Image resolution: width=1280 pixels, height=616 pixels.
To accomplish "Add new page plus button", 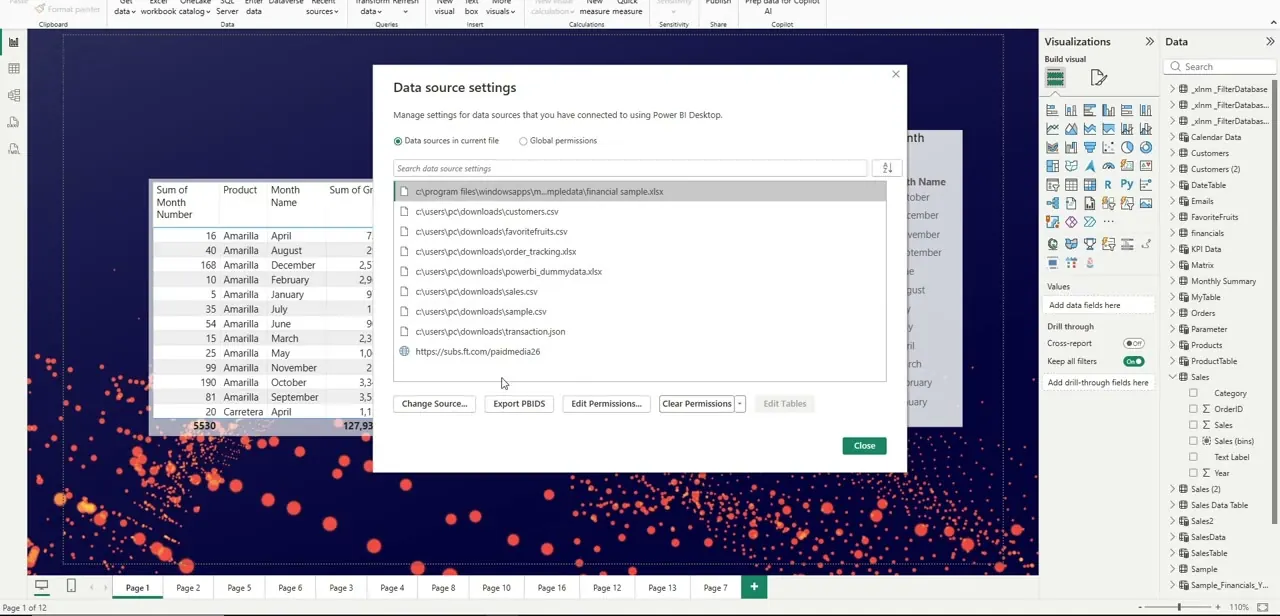I will click(x=754, y=587).
